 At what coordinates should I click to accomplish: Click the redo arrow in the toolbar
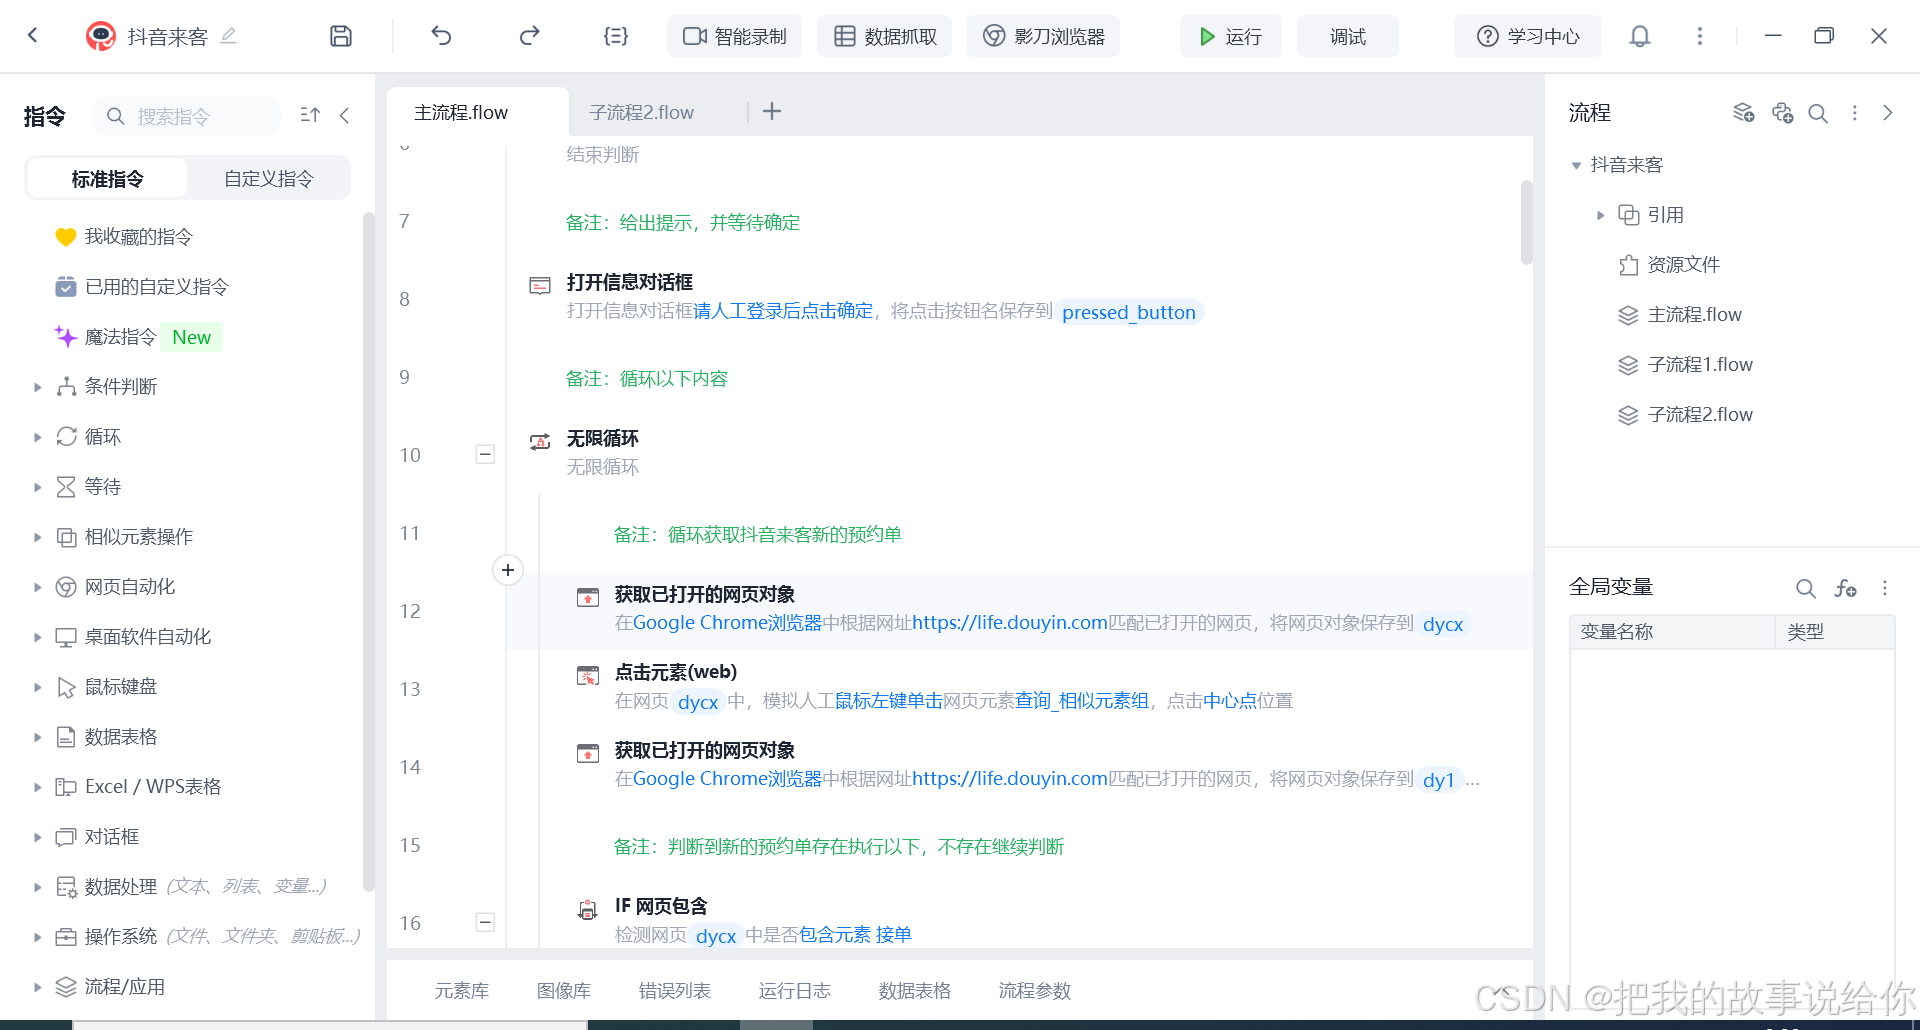tap(529, 36)
